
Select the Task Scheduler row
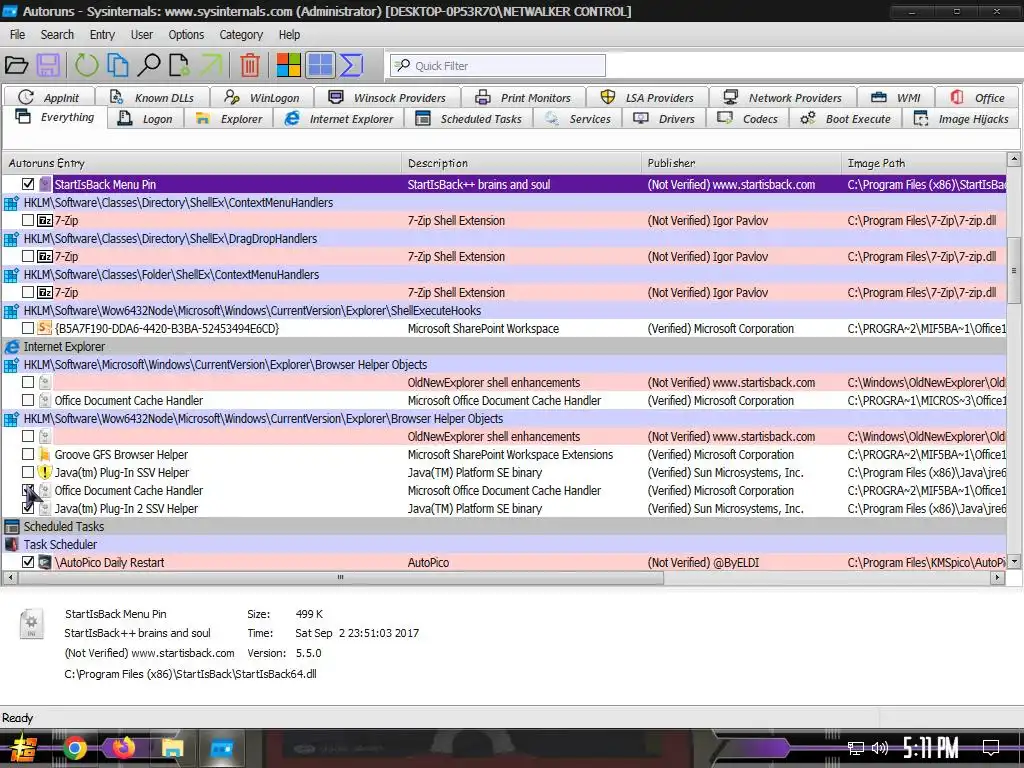point(504,544)
